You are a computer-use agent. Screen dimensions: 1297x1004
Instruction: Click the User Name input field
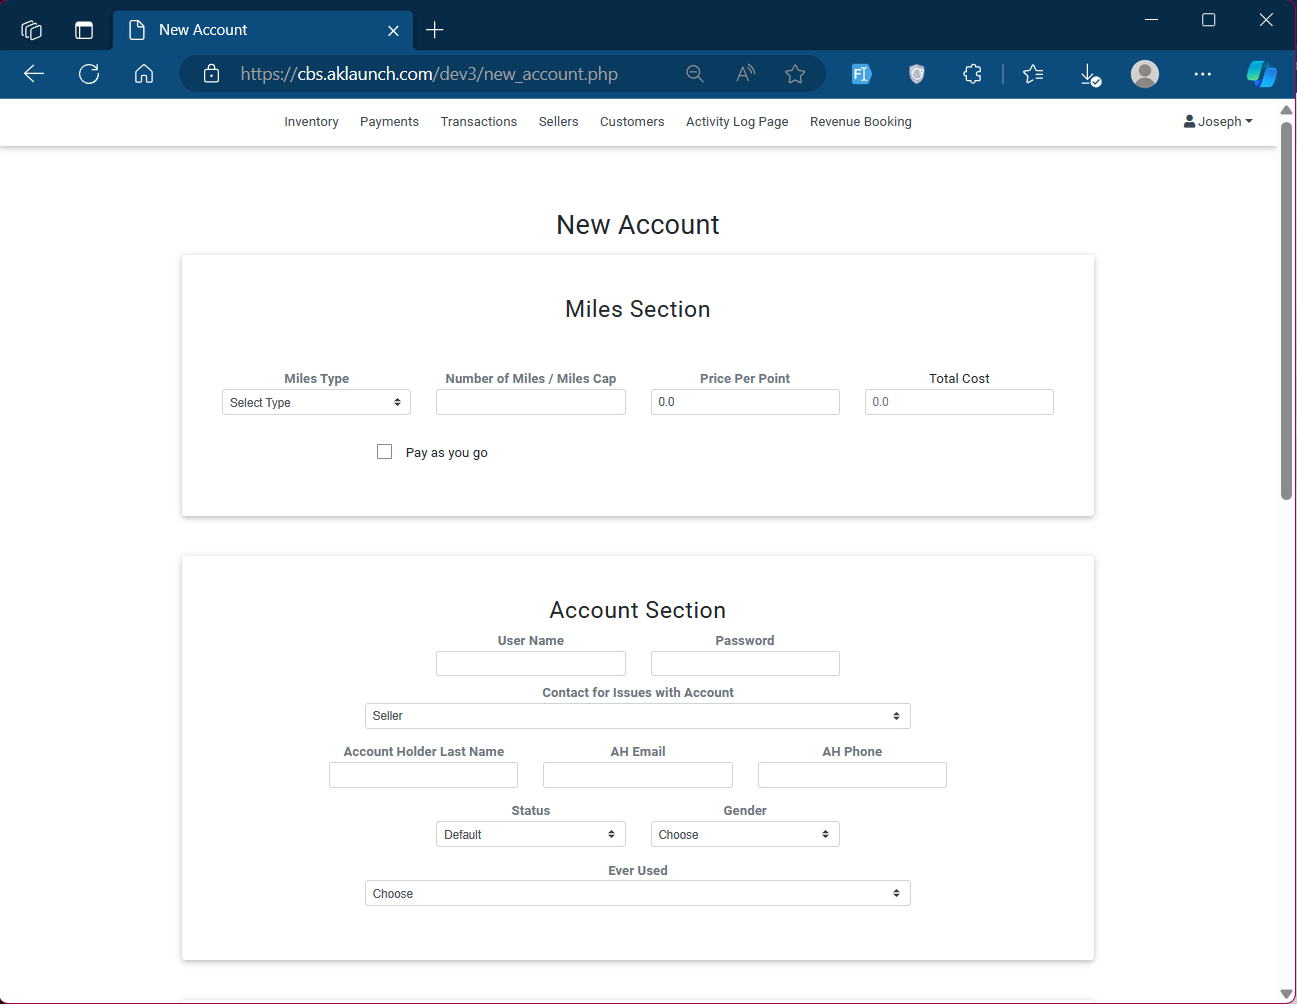point(530,664)
